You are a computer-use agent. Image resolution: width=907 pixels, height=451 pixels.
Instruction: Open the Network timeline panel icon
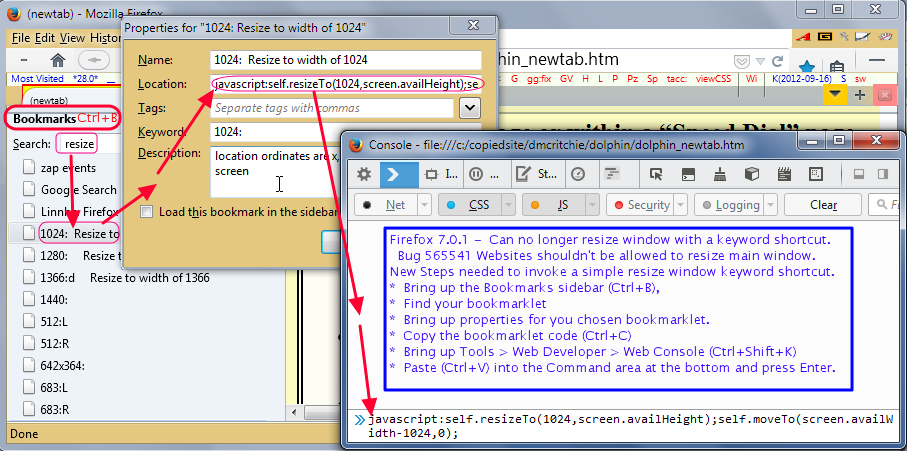click(611, 174)
